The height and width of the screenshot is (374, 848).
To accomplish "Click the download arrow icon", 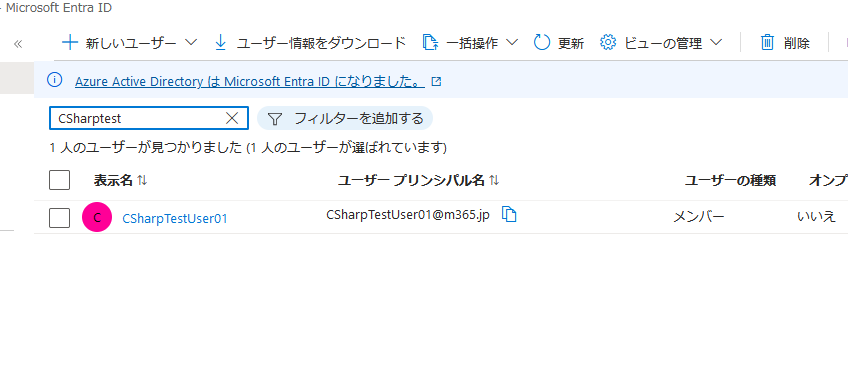I will point(220,43).
